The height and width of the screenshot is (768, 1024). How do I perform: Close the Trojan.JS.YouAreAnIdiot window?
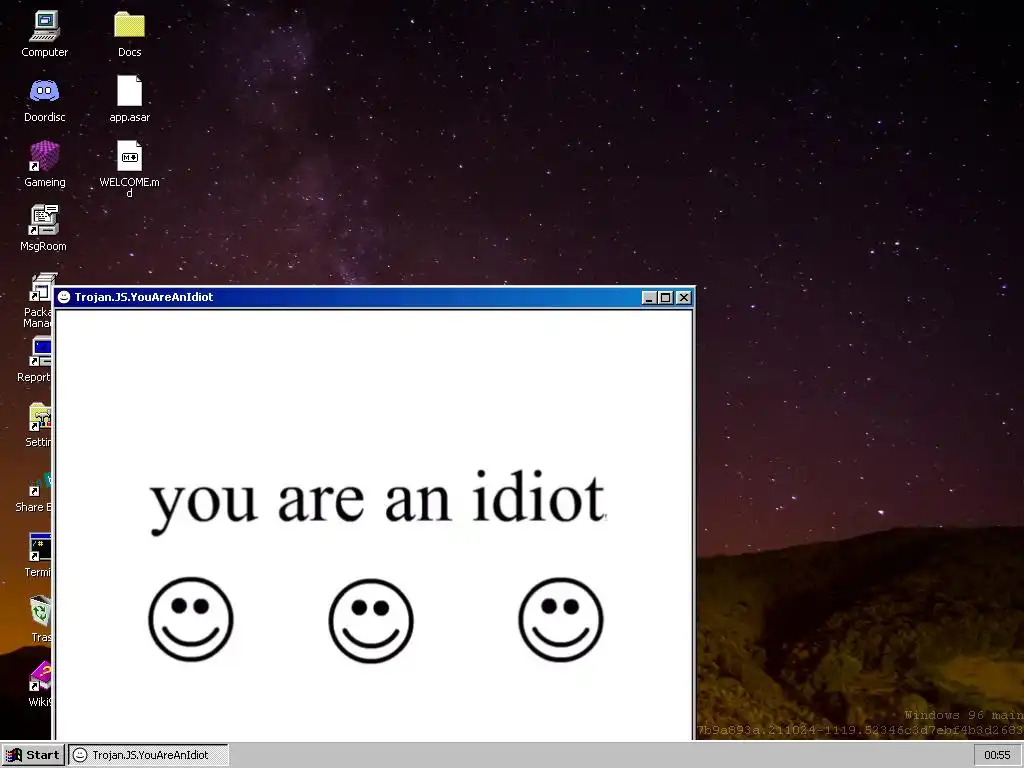click(x=684, y=298)
